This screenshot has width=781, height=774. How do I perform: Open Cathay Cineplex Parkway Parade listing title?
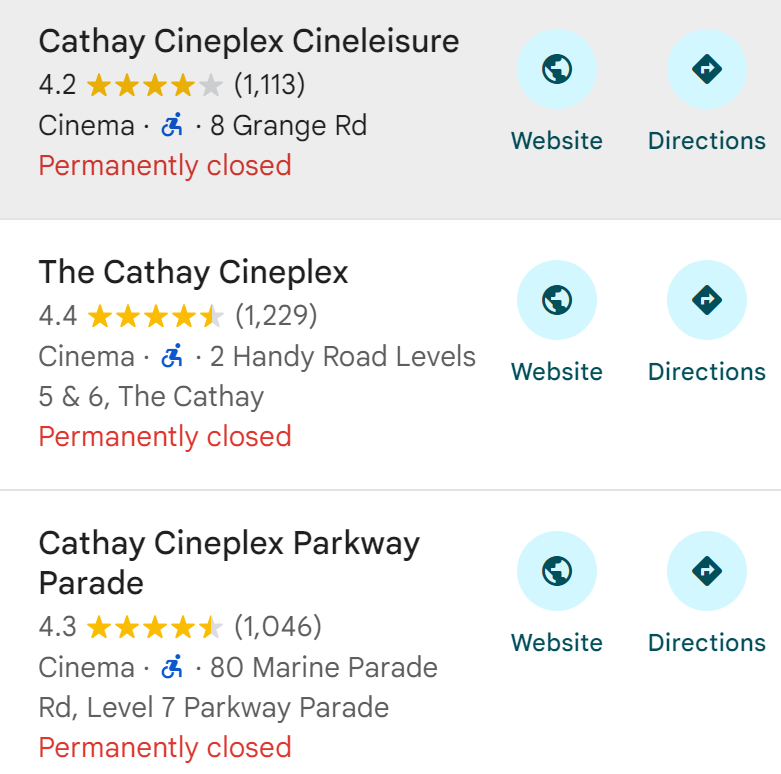229,563
